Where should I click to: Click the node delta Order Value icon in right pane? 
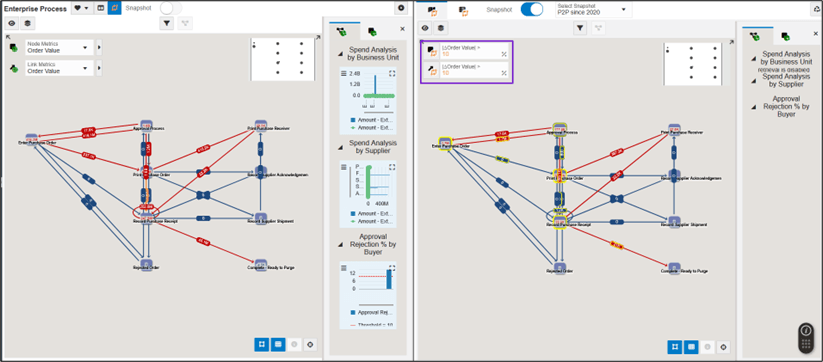point(431,50)
